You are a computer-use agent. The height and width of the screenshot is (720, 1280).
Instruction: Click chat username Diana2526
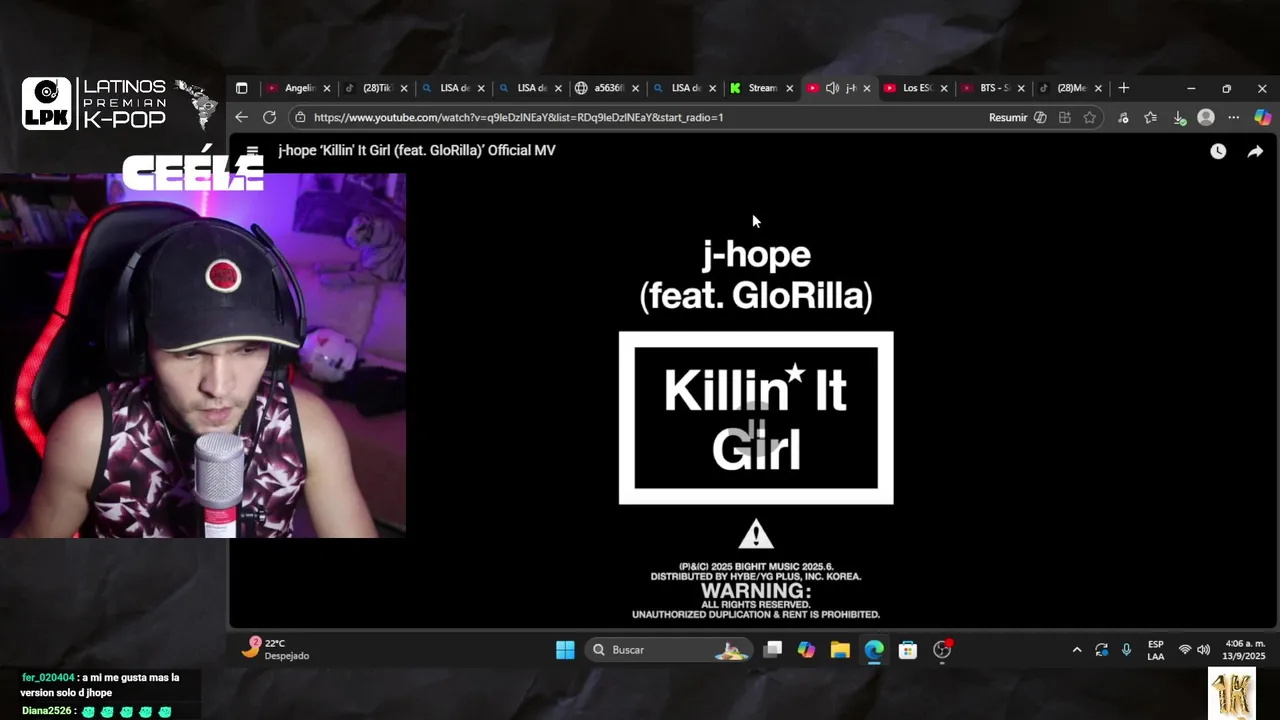point(46,711)
